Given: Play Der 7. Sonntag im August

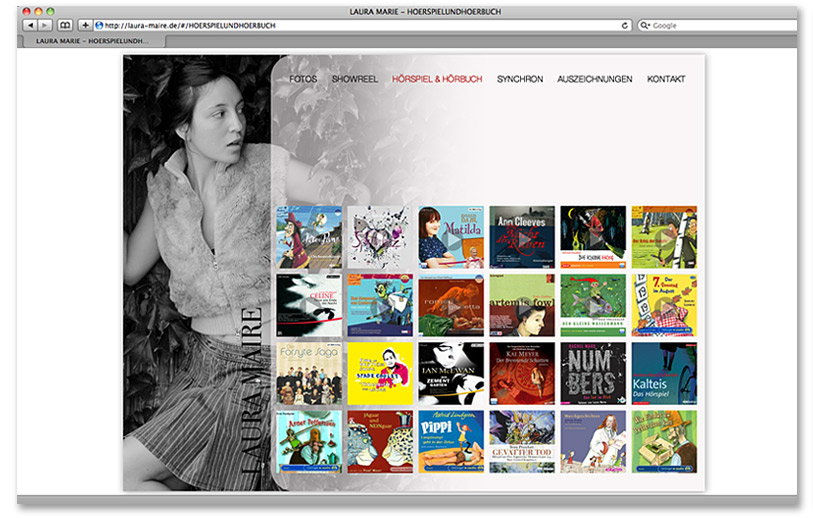Looking at the screenshot, I should click(x=664, y=305).
